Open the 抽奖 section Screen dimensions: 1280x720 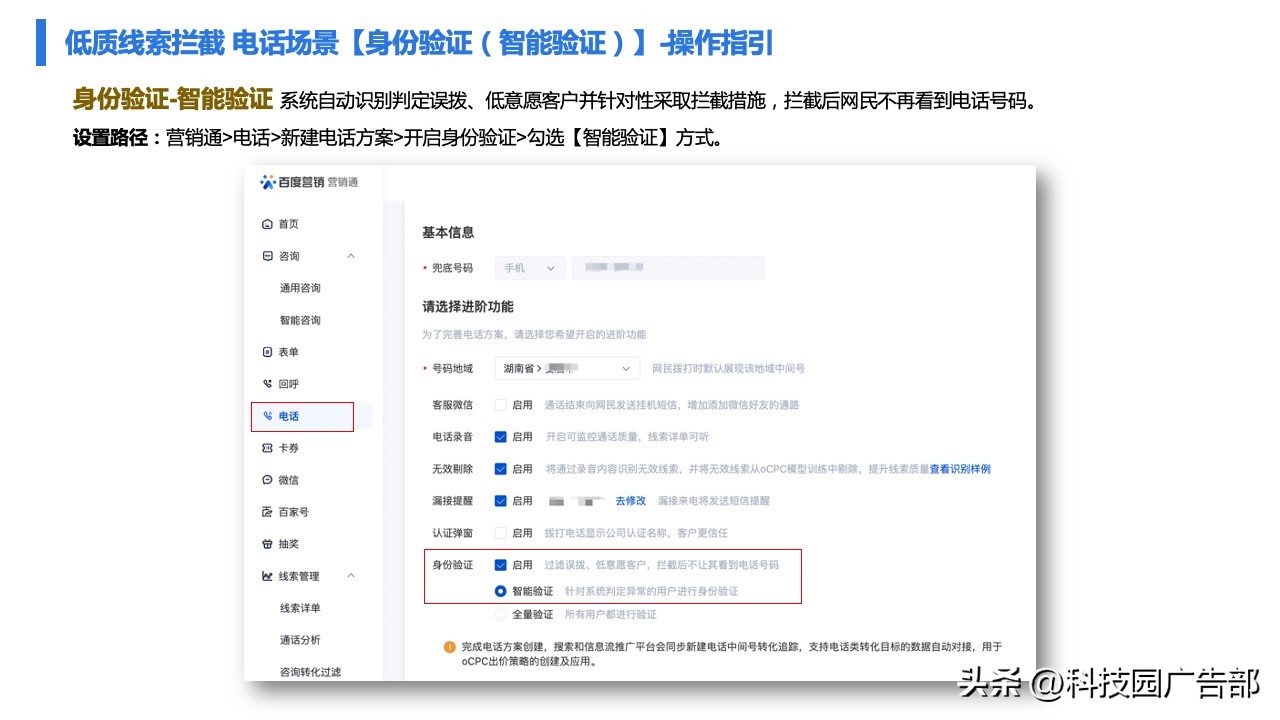(289, 543)
